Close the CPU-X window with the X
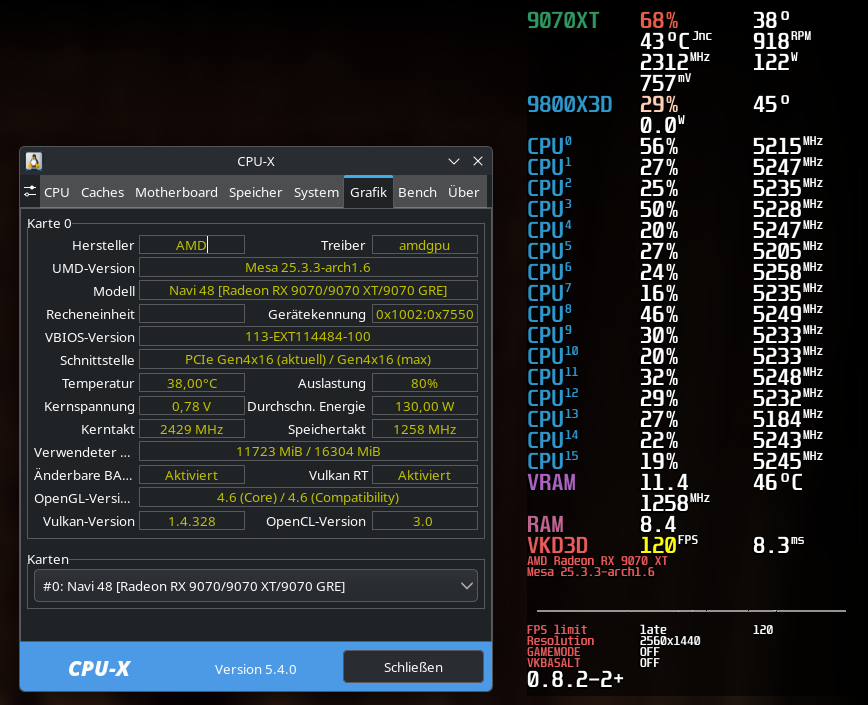Image resolution: width=868 pixels, height=705 pixels. [x=478, y=161]
